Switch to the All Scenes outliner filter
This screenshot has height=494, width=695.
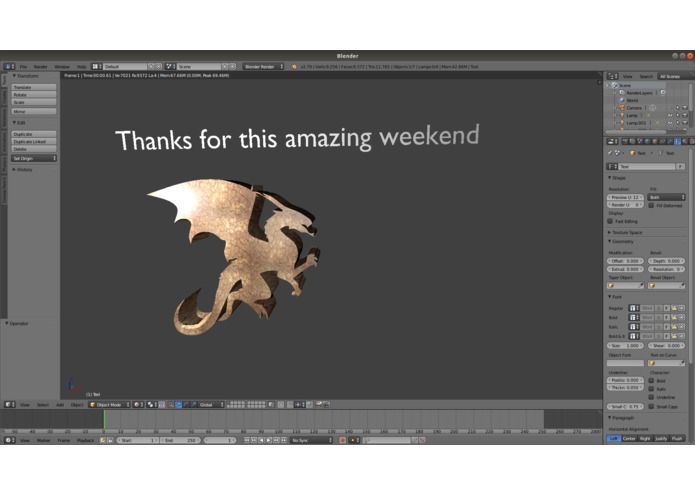[670, 76]
